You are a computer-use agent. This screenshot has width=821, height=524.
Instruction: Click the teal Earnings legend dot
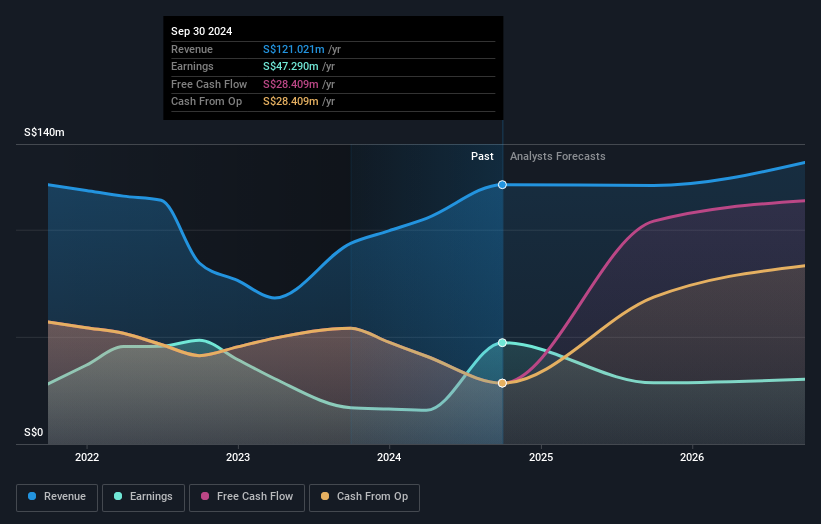click(118, 496)
